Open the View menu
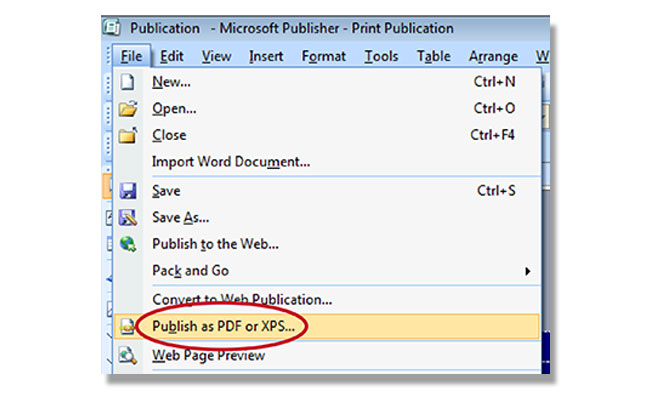The width and height of the screenshot is (650, 400). (216, 56)
